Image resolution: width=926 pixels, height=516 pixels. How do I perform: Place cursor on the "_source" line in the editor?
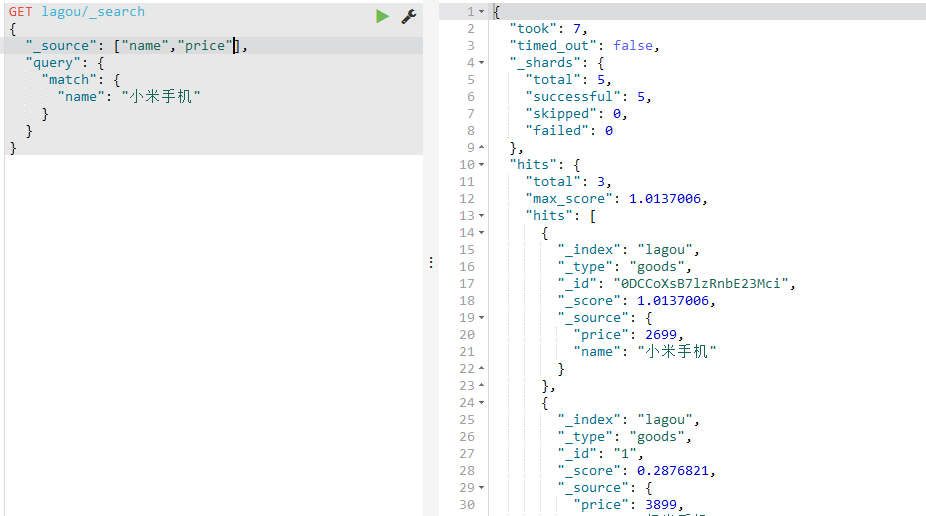coord(136,45)
